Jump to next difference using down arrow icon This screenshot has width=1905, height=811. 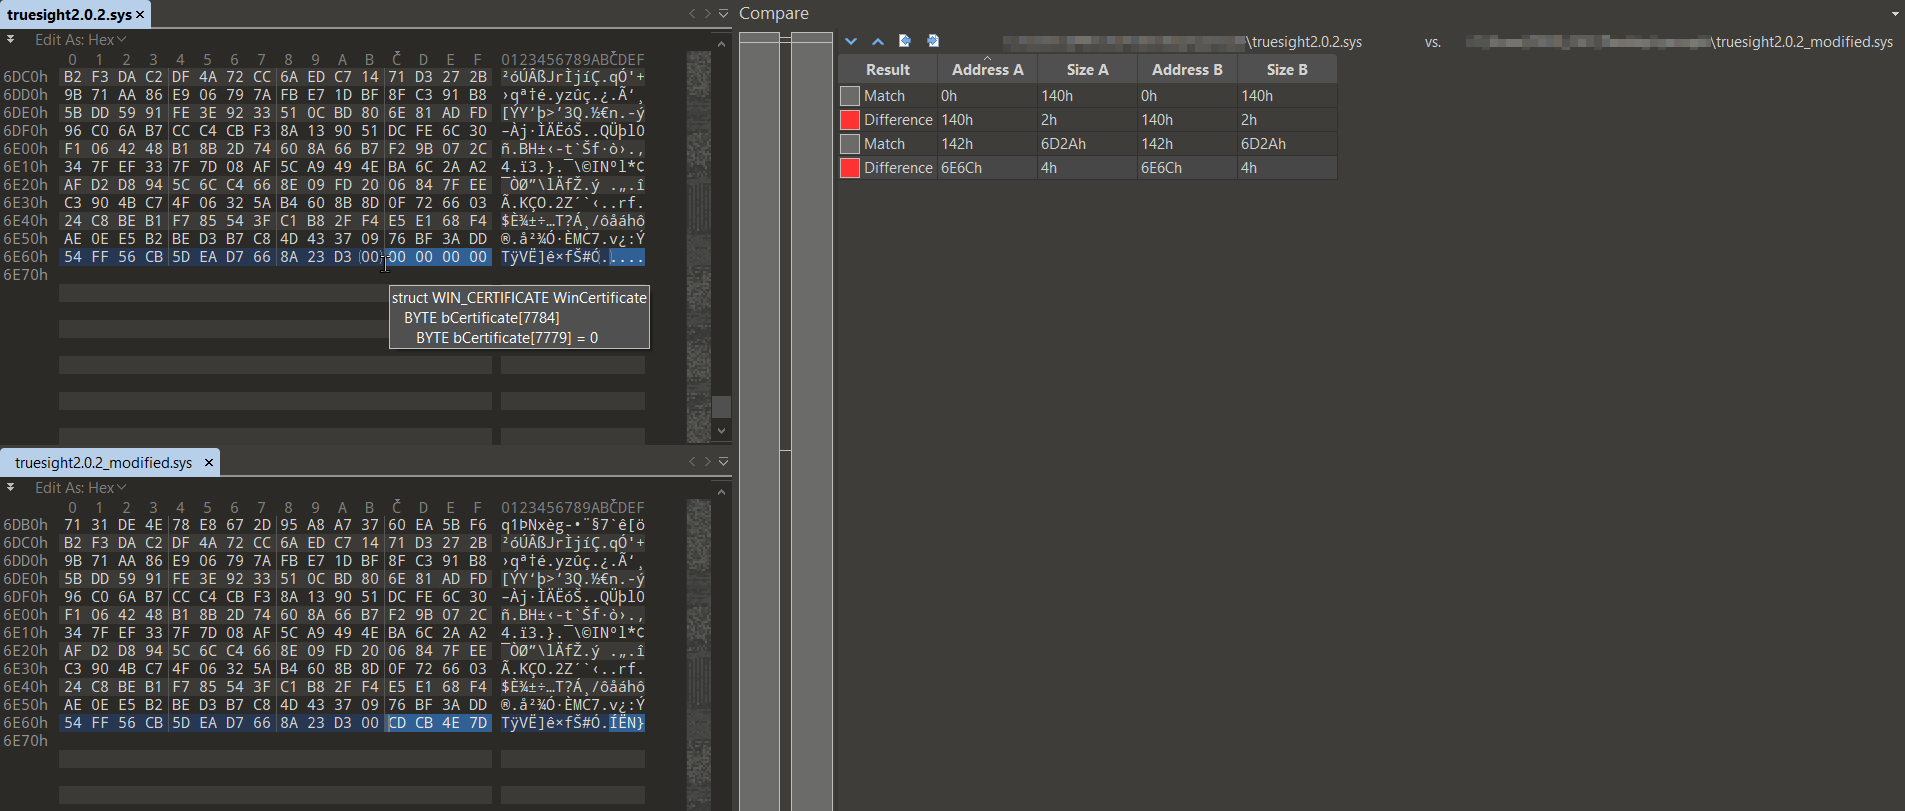pyautogui.click(x=851, y=41)
